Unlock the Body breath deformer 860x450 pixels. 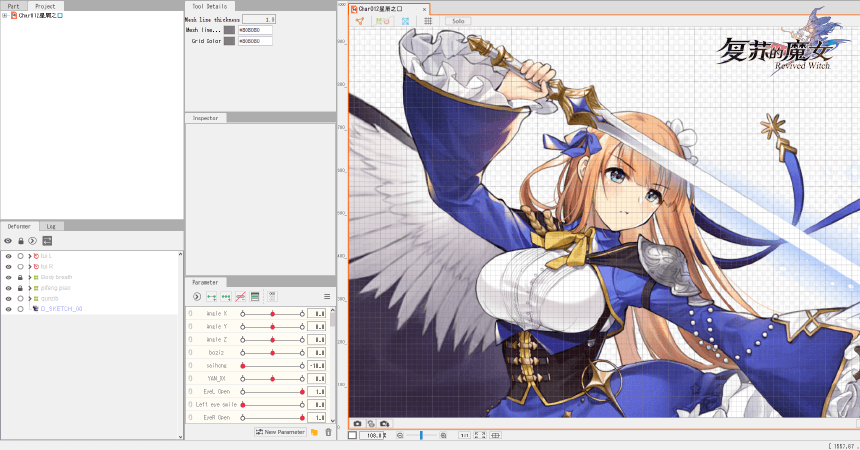[20, 278]
